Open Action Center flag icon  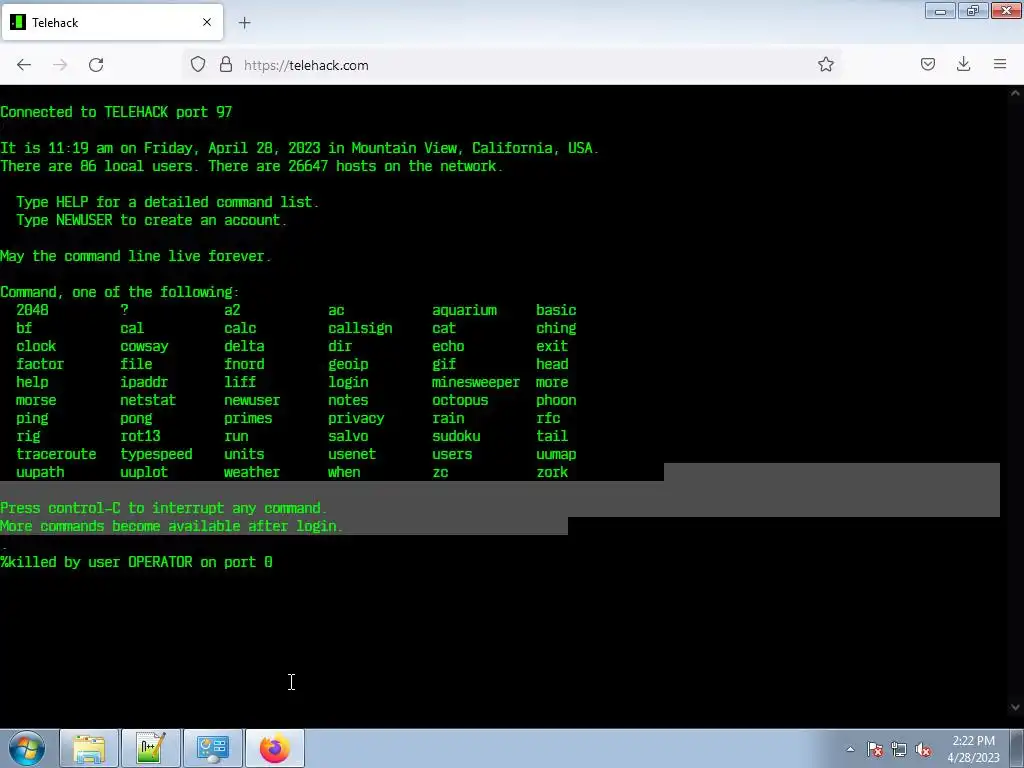click(875, 749)
